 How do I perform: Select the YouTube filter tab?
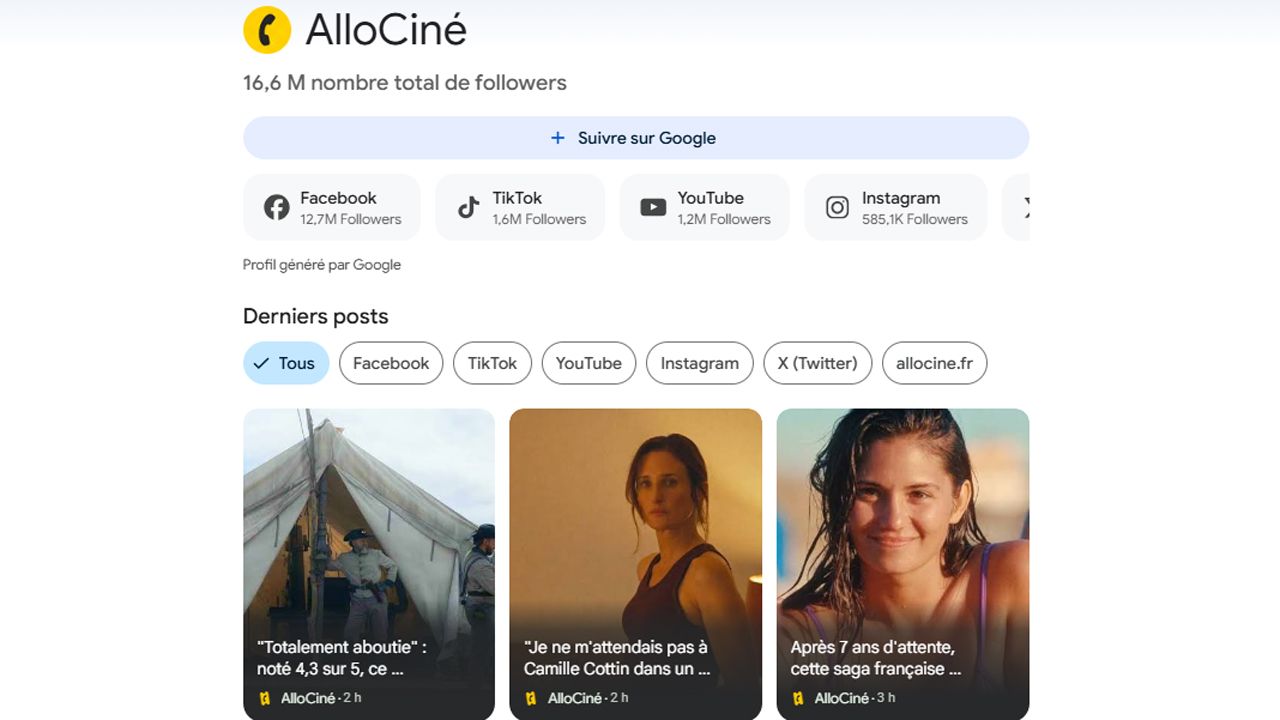pos(588,363)
